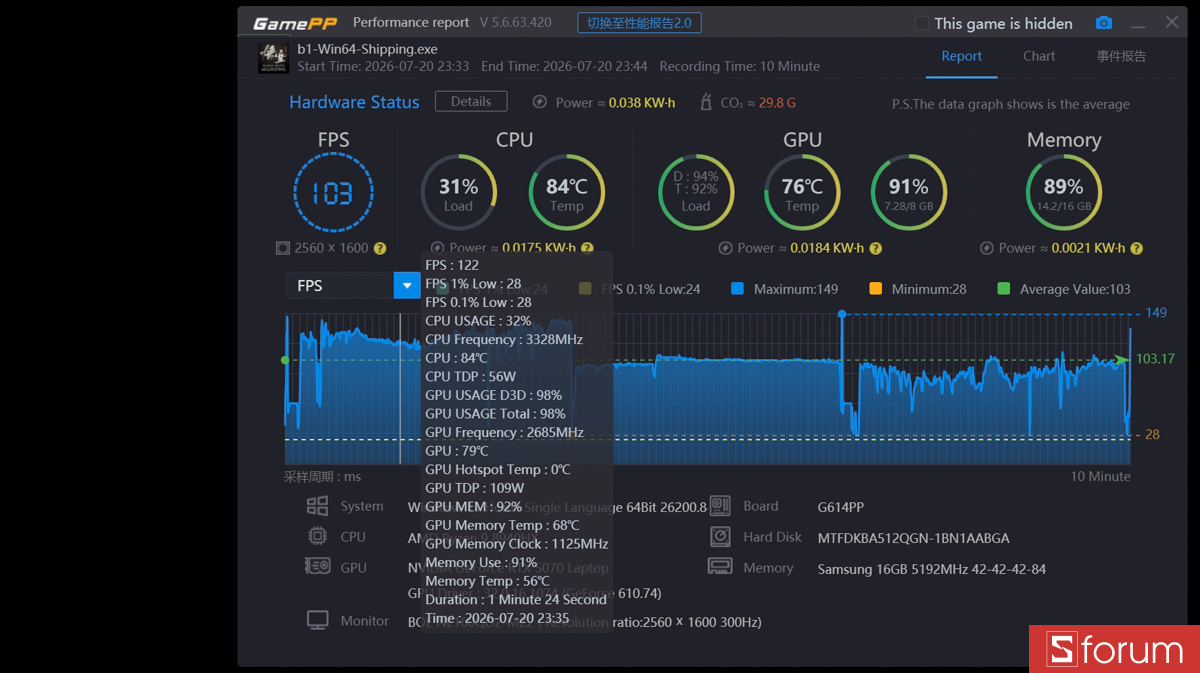
Task: Click the help icon next to CPU power
Action: click(587, 248)
